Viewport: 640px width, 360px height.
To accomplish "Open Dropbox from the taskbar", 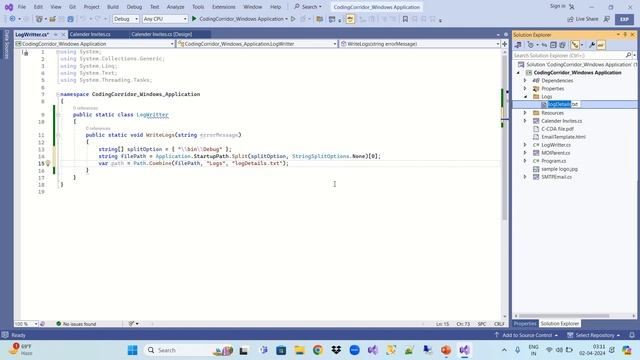I will 336,350.
